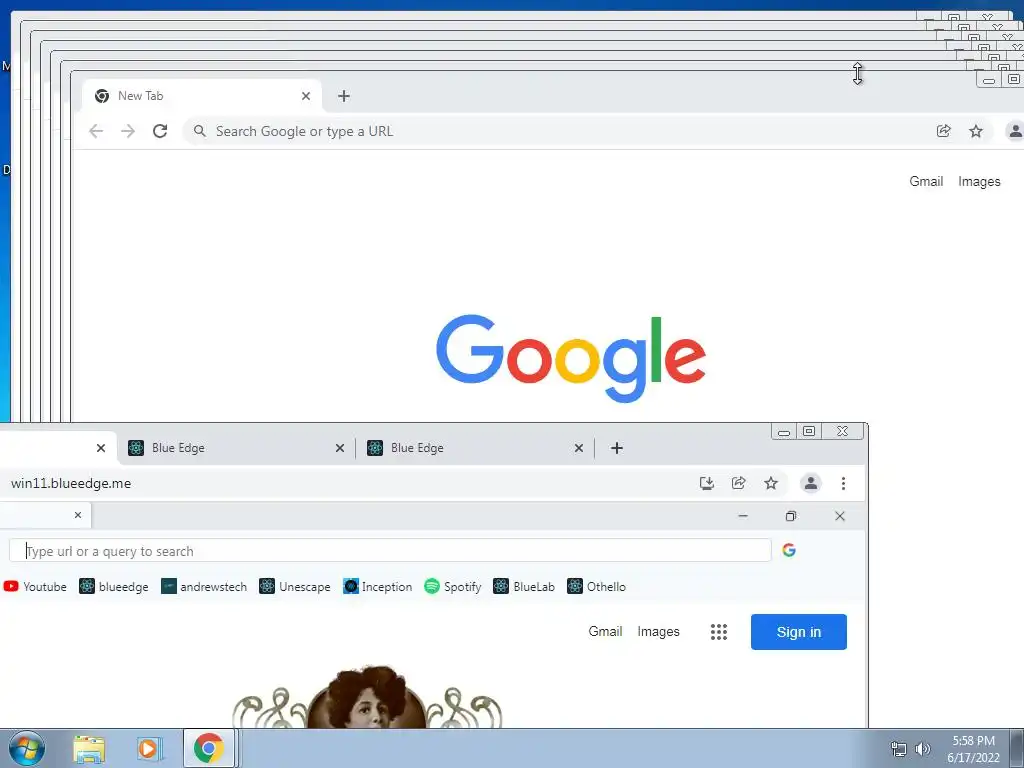Open profile avatar in Blue Edge window
This screenshot has width=1024, height=768.
pyautogui.click(x=810, y=483)
